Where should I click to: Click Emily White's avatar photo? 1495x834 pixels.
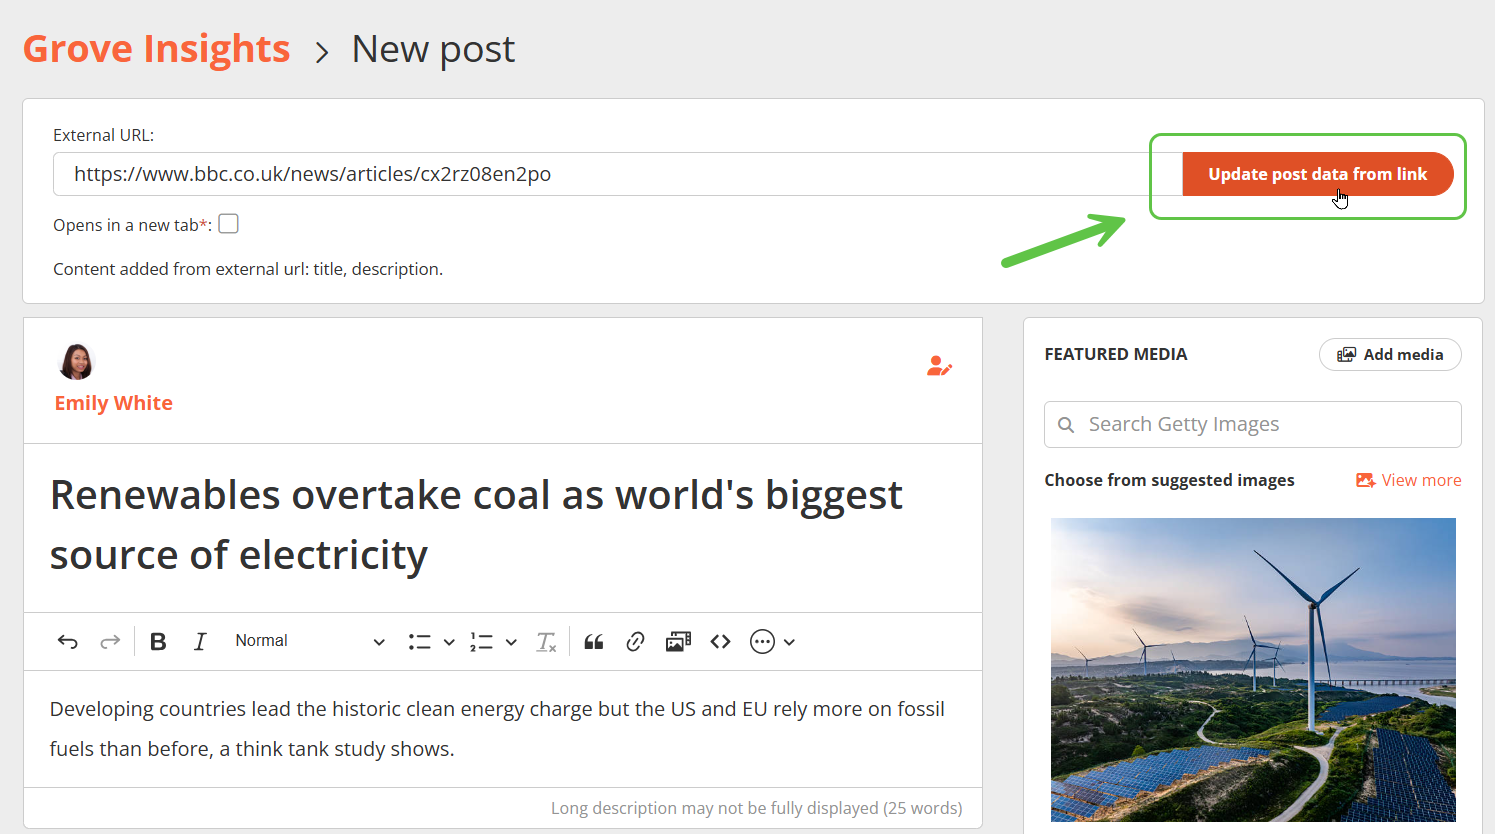76,361
